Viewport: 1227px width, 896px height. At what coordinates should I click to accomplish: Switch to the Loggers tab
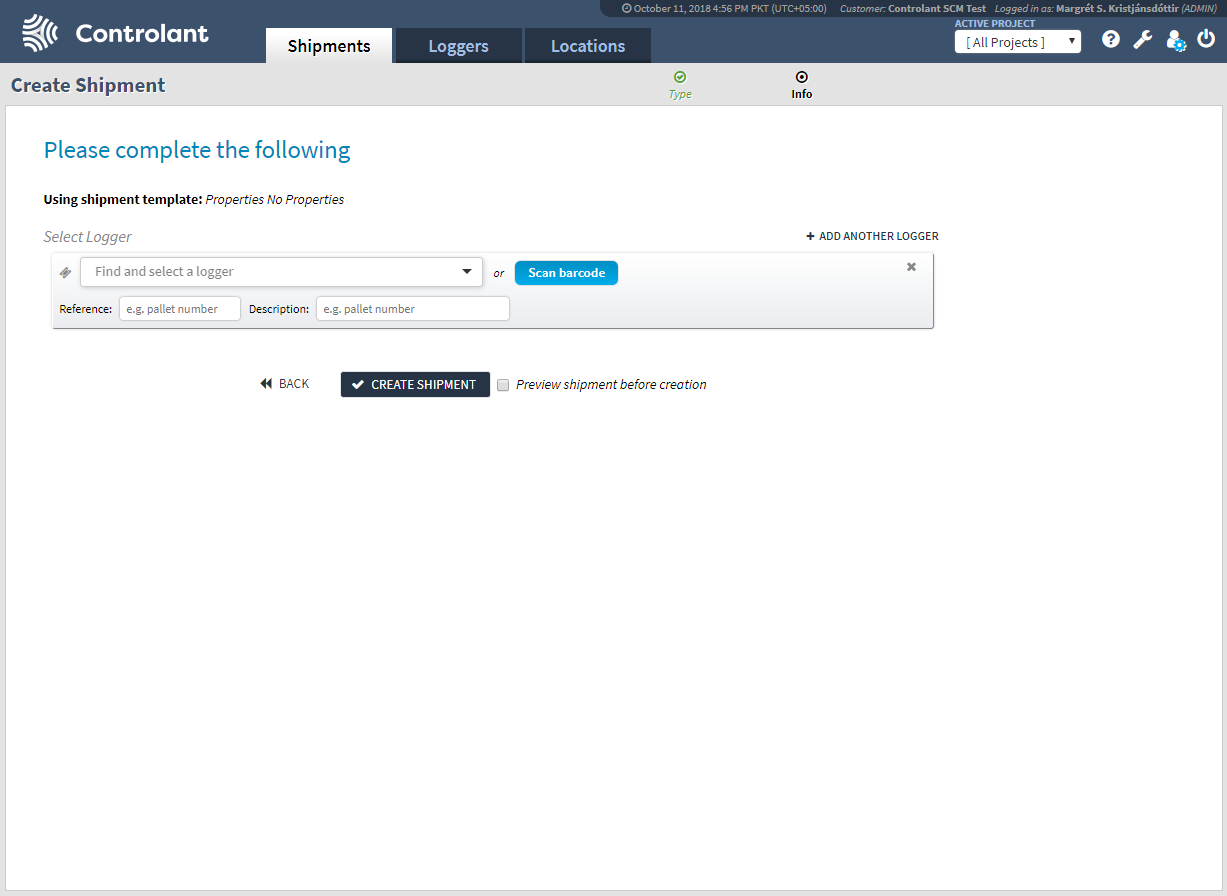(459, 46)
